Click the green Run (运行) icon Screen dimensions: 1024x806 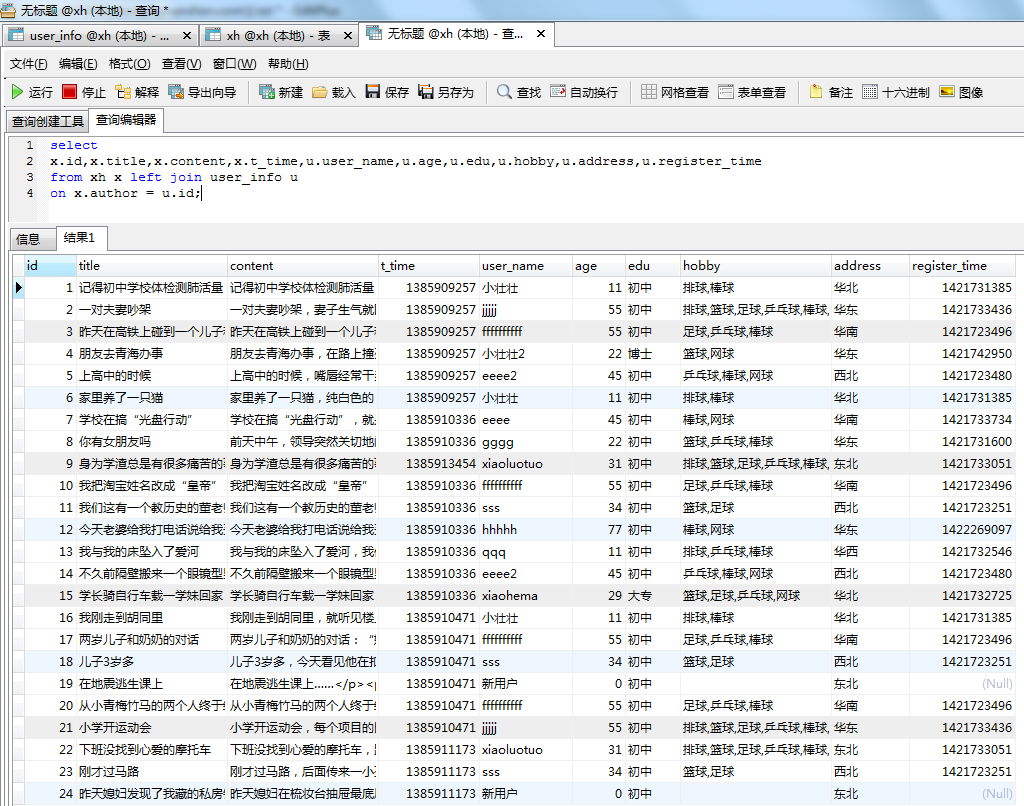pos(17,92)
